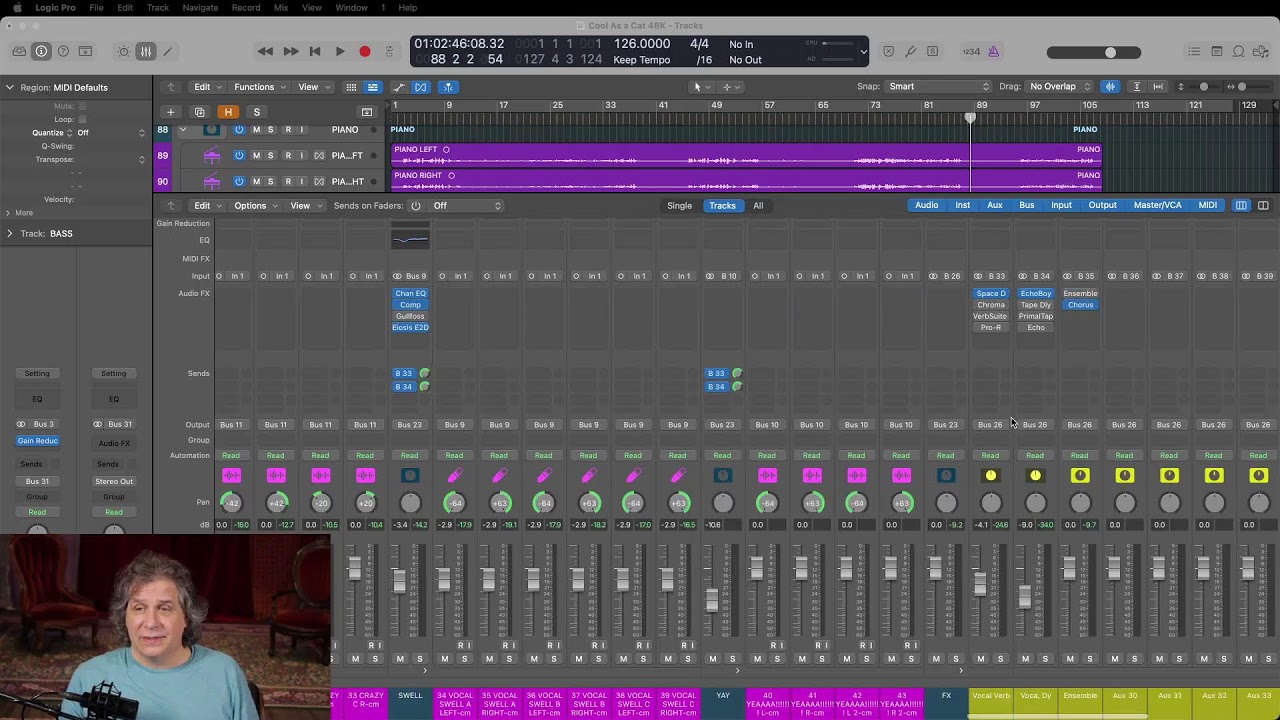Open the Note Pads icon

1216,51
